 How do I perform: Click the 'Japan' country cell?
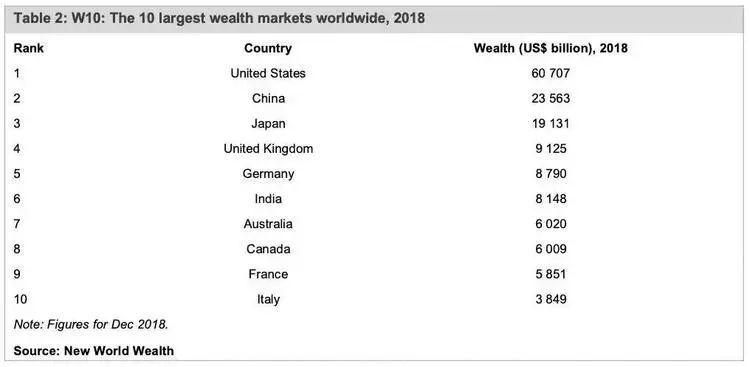click(x=268, y=123)
